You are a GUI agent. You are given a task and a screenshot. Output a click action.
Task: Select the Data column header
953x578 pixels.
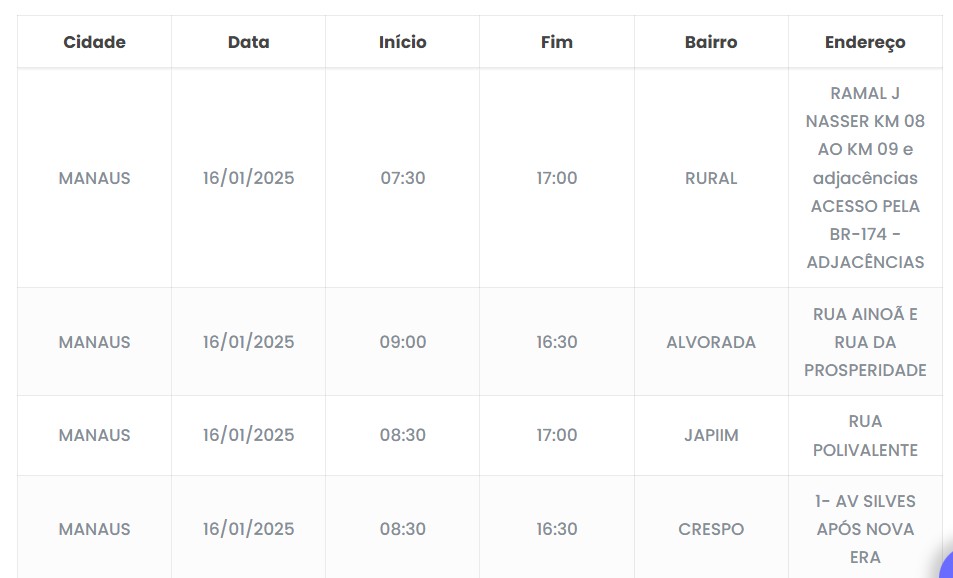coord(248,42)
